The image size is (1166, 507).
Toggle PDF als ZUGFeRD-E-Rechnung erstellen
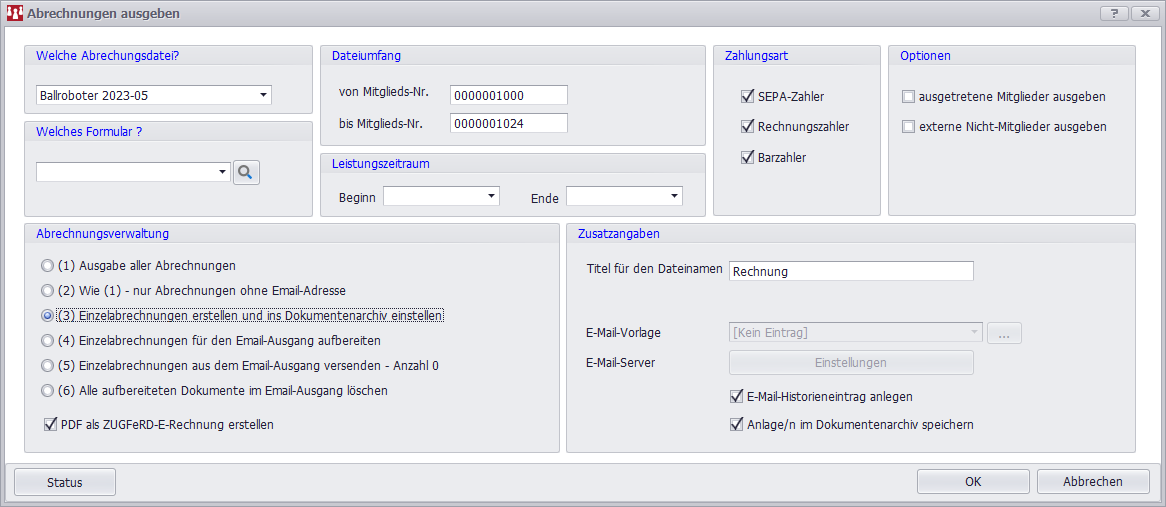tap(51, 424)
